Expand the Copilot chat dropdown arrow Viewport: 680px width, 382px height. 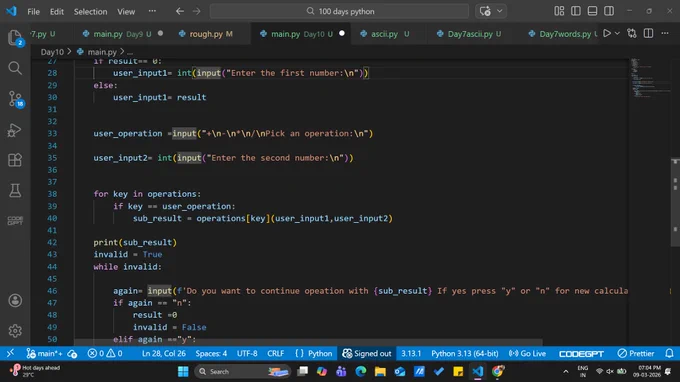(500, 11)
